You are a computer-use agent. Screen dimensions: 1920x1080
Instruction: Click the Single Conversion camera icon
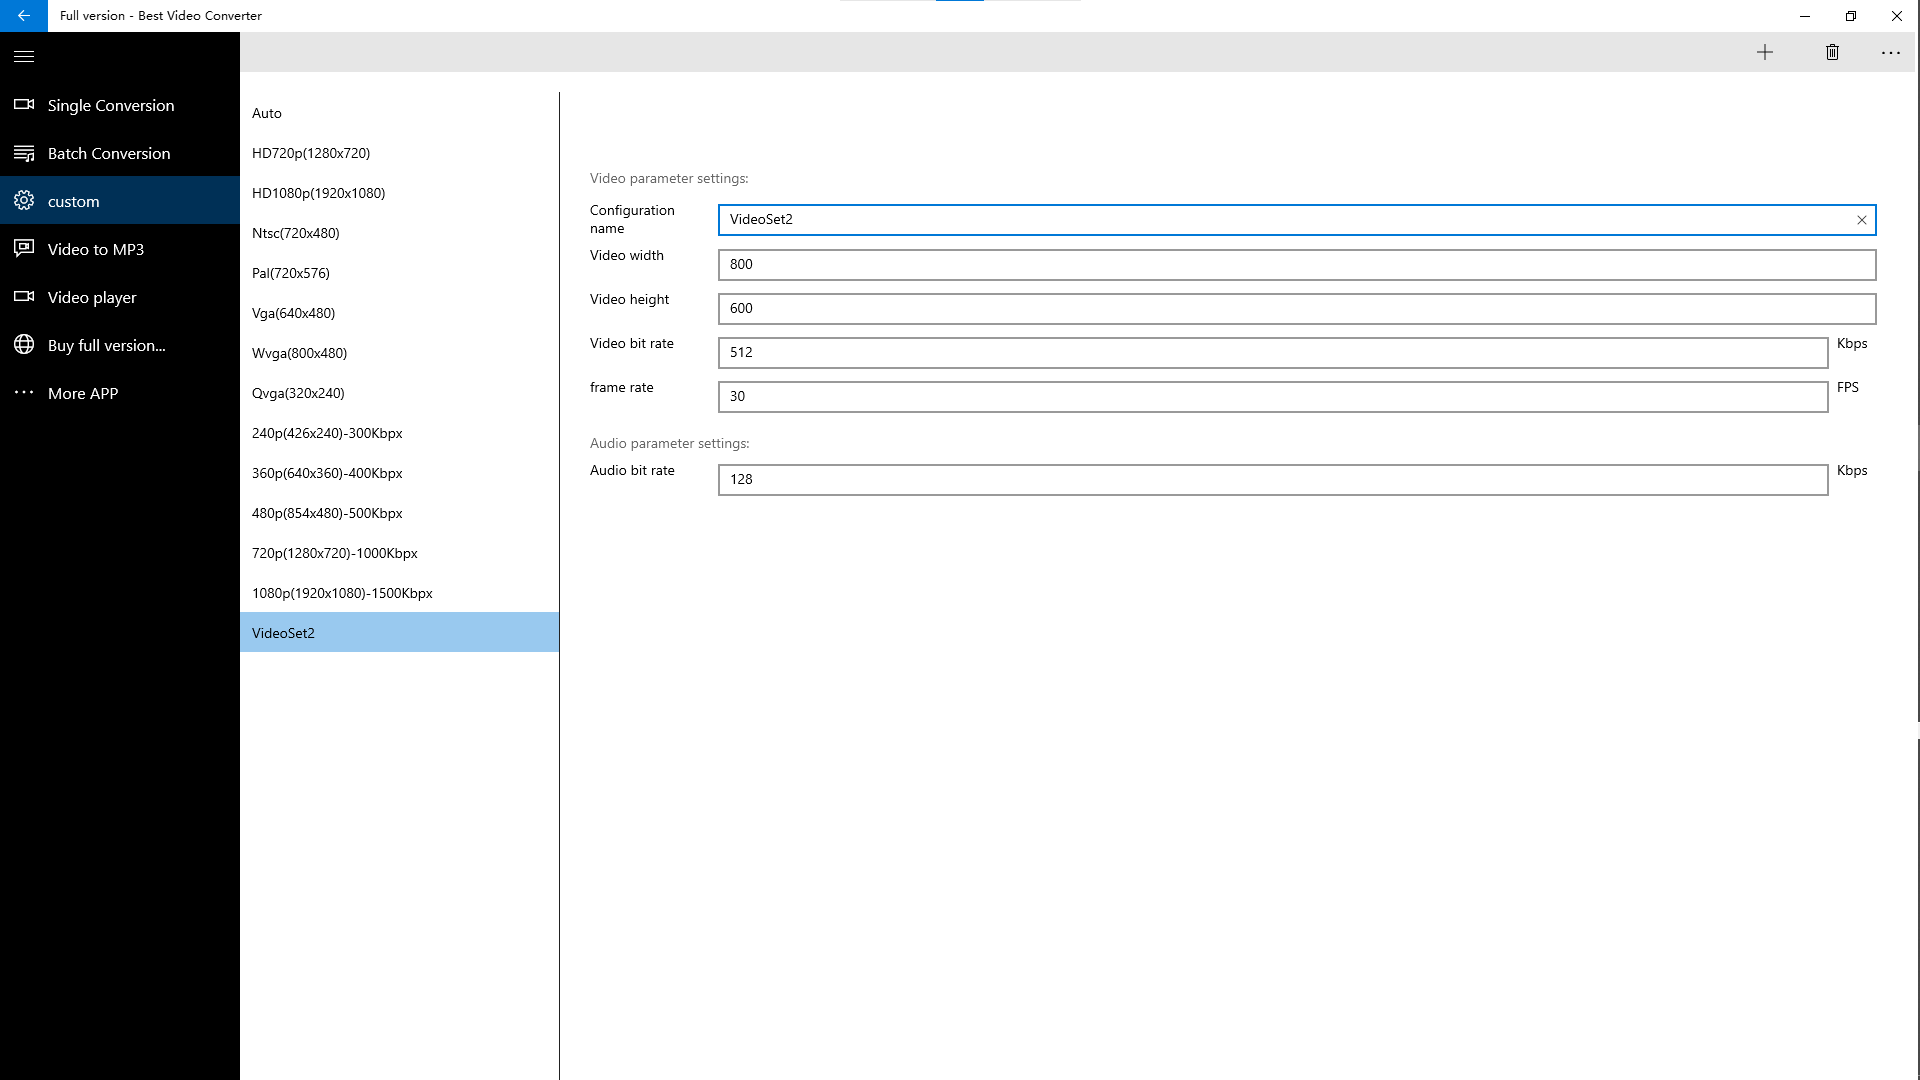pyautogui.click(x=24, y=105)
